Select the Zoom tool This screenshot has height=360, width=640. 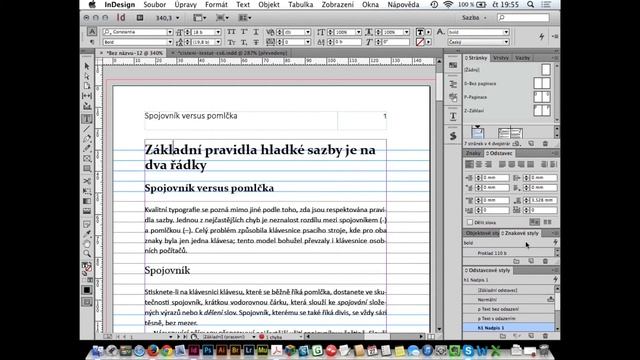tap(87, 253)
